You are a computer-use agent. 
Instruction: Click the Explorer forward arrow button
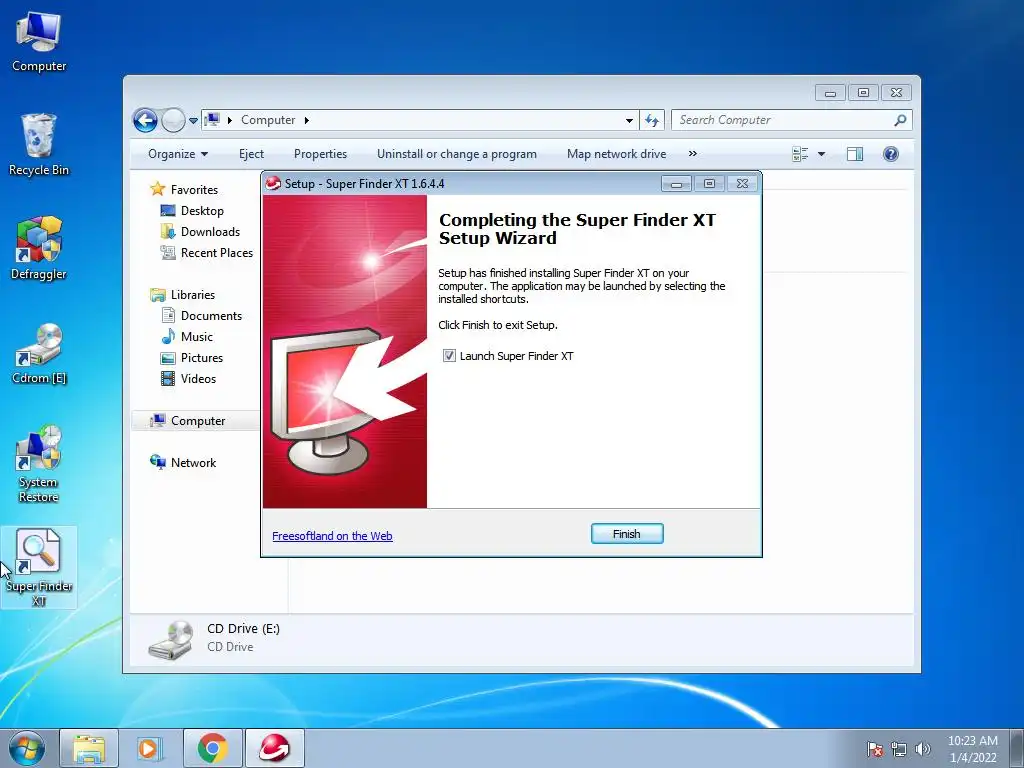pos(173,120)
